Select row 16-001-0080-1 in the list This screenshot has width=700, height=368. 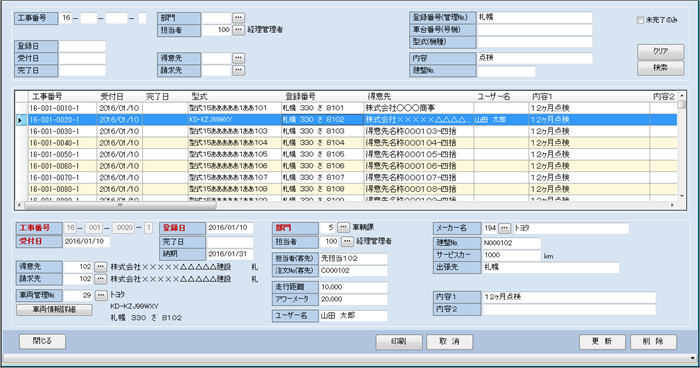(346, 189)
